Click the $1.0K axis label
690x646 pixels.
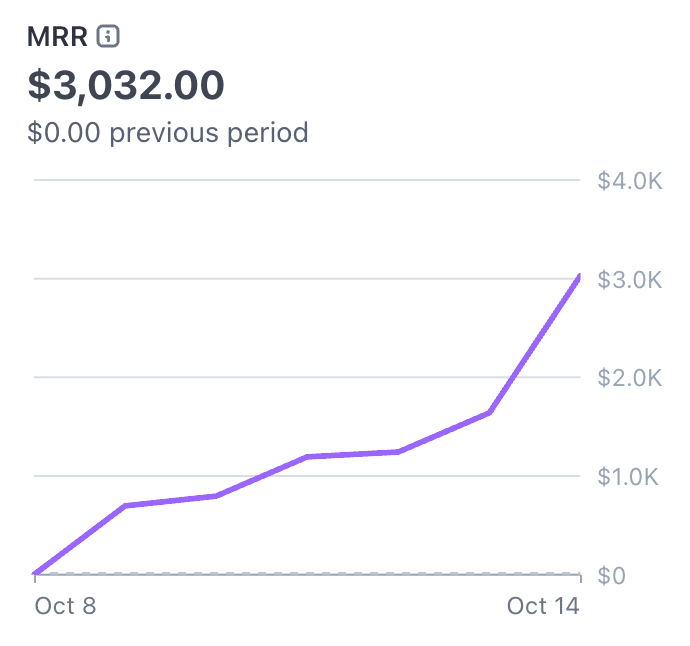click(x=628, y=477)
